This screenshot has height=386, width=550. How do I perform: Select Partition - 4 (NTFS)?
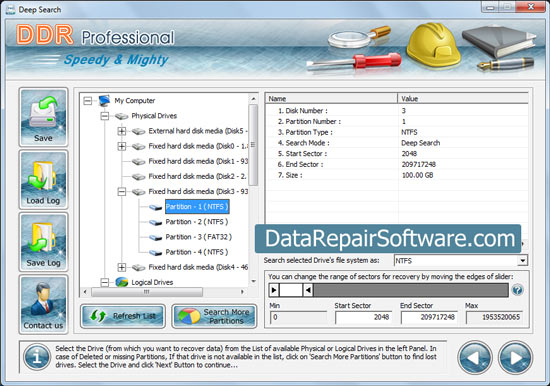(x=196, y=252)
